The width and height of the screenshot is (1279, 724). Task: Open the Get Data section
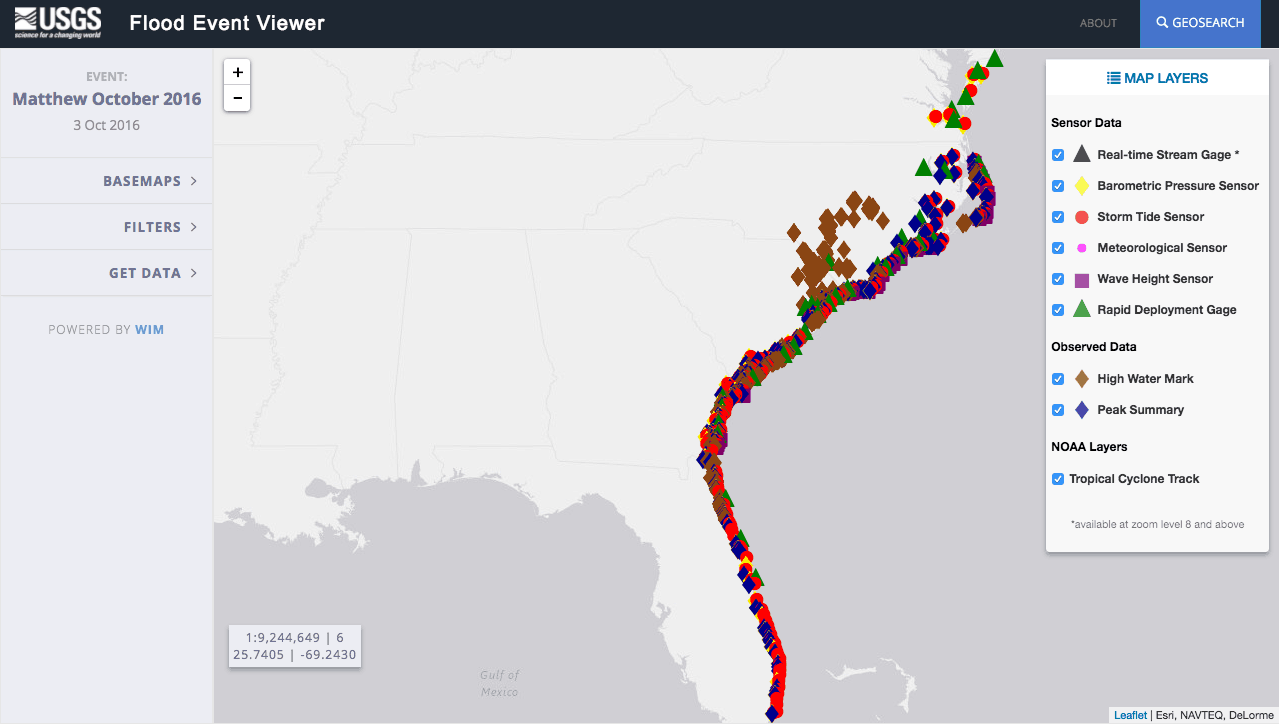pos(153,273)
